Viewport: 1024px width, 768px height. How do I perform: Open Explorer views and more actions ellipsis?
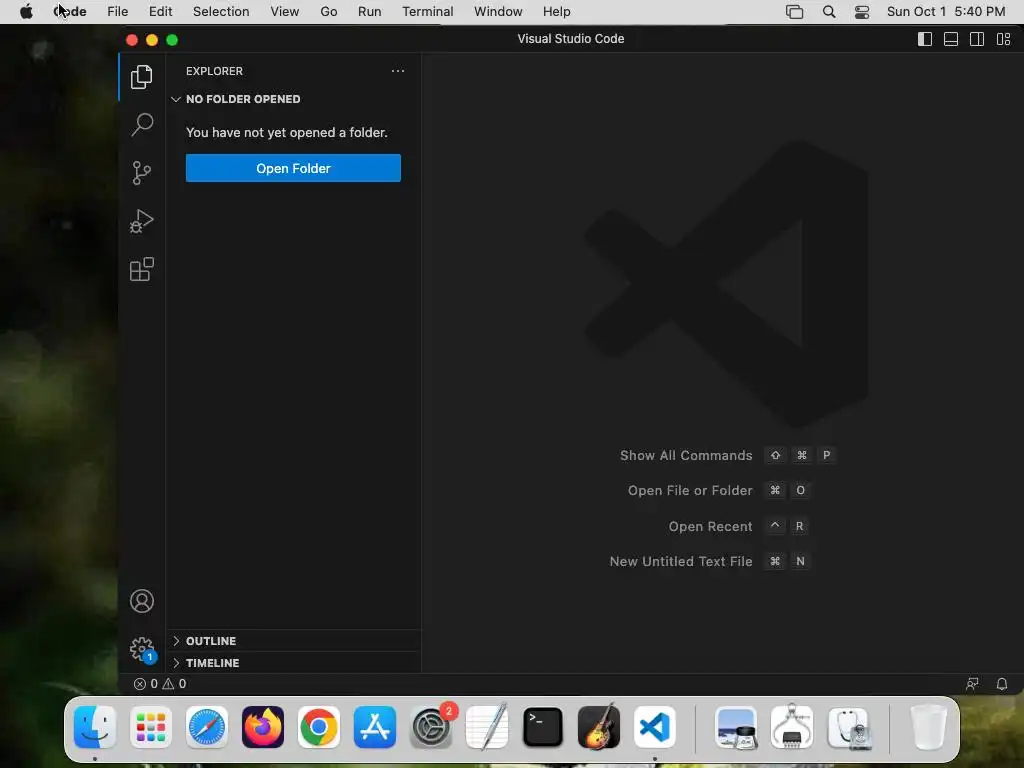[x=398, y=71]
